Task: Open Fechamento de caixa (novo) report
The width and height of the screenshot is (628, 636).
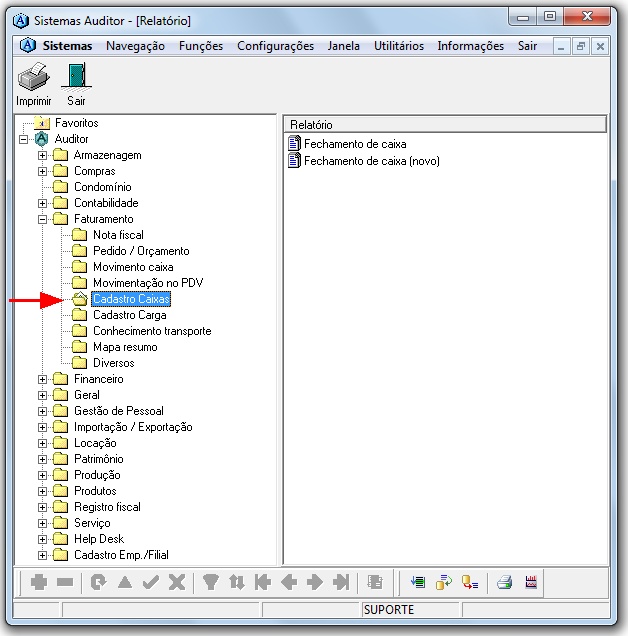Action: point(364,161)
